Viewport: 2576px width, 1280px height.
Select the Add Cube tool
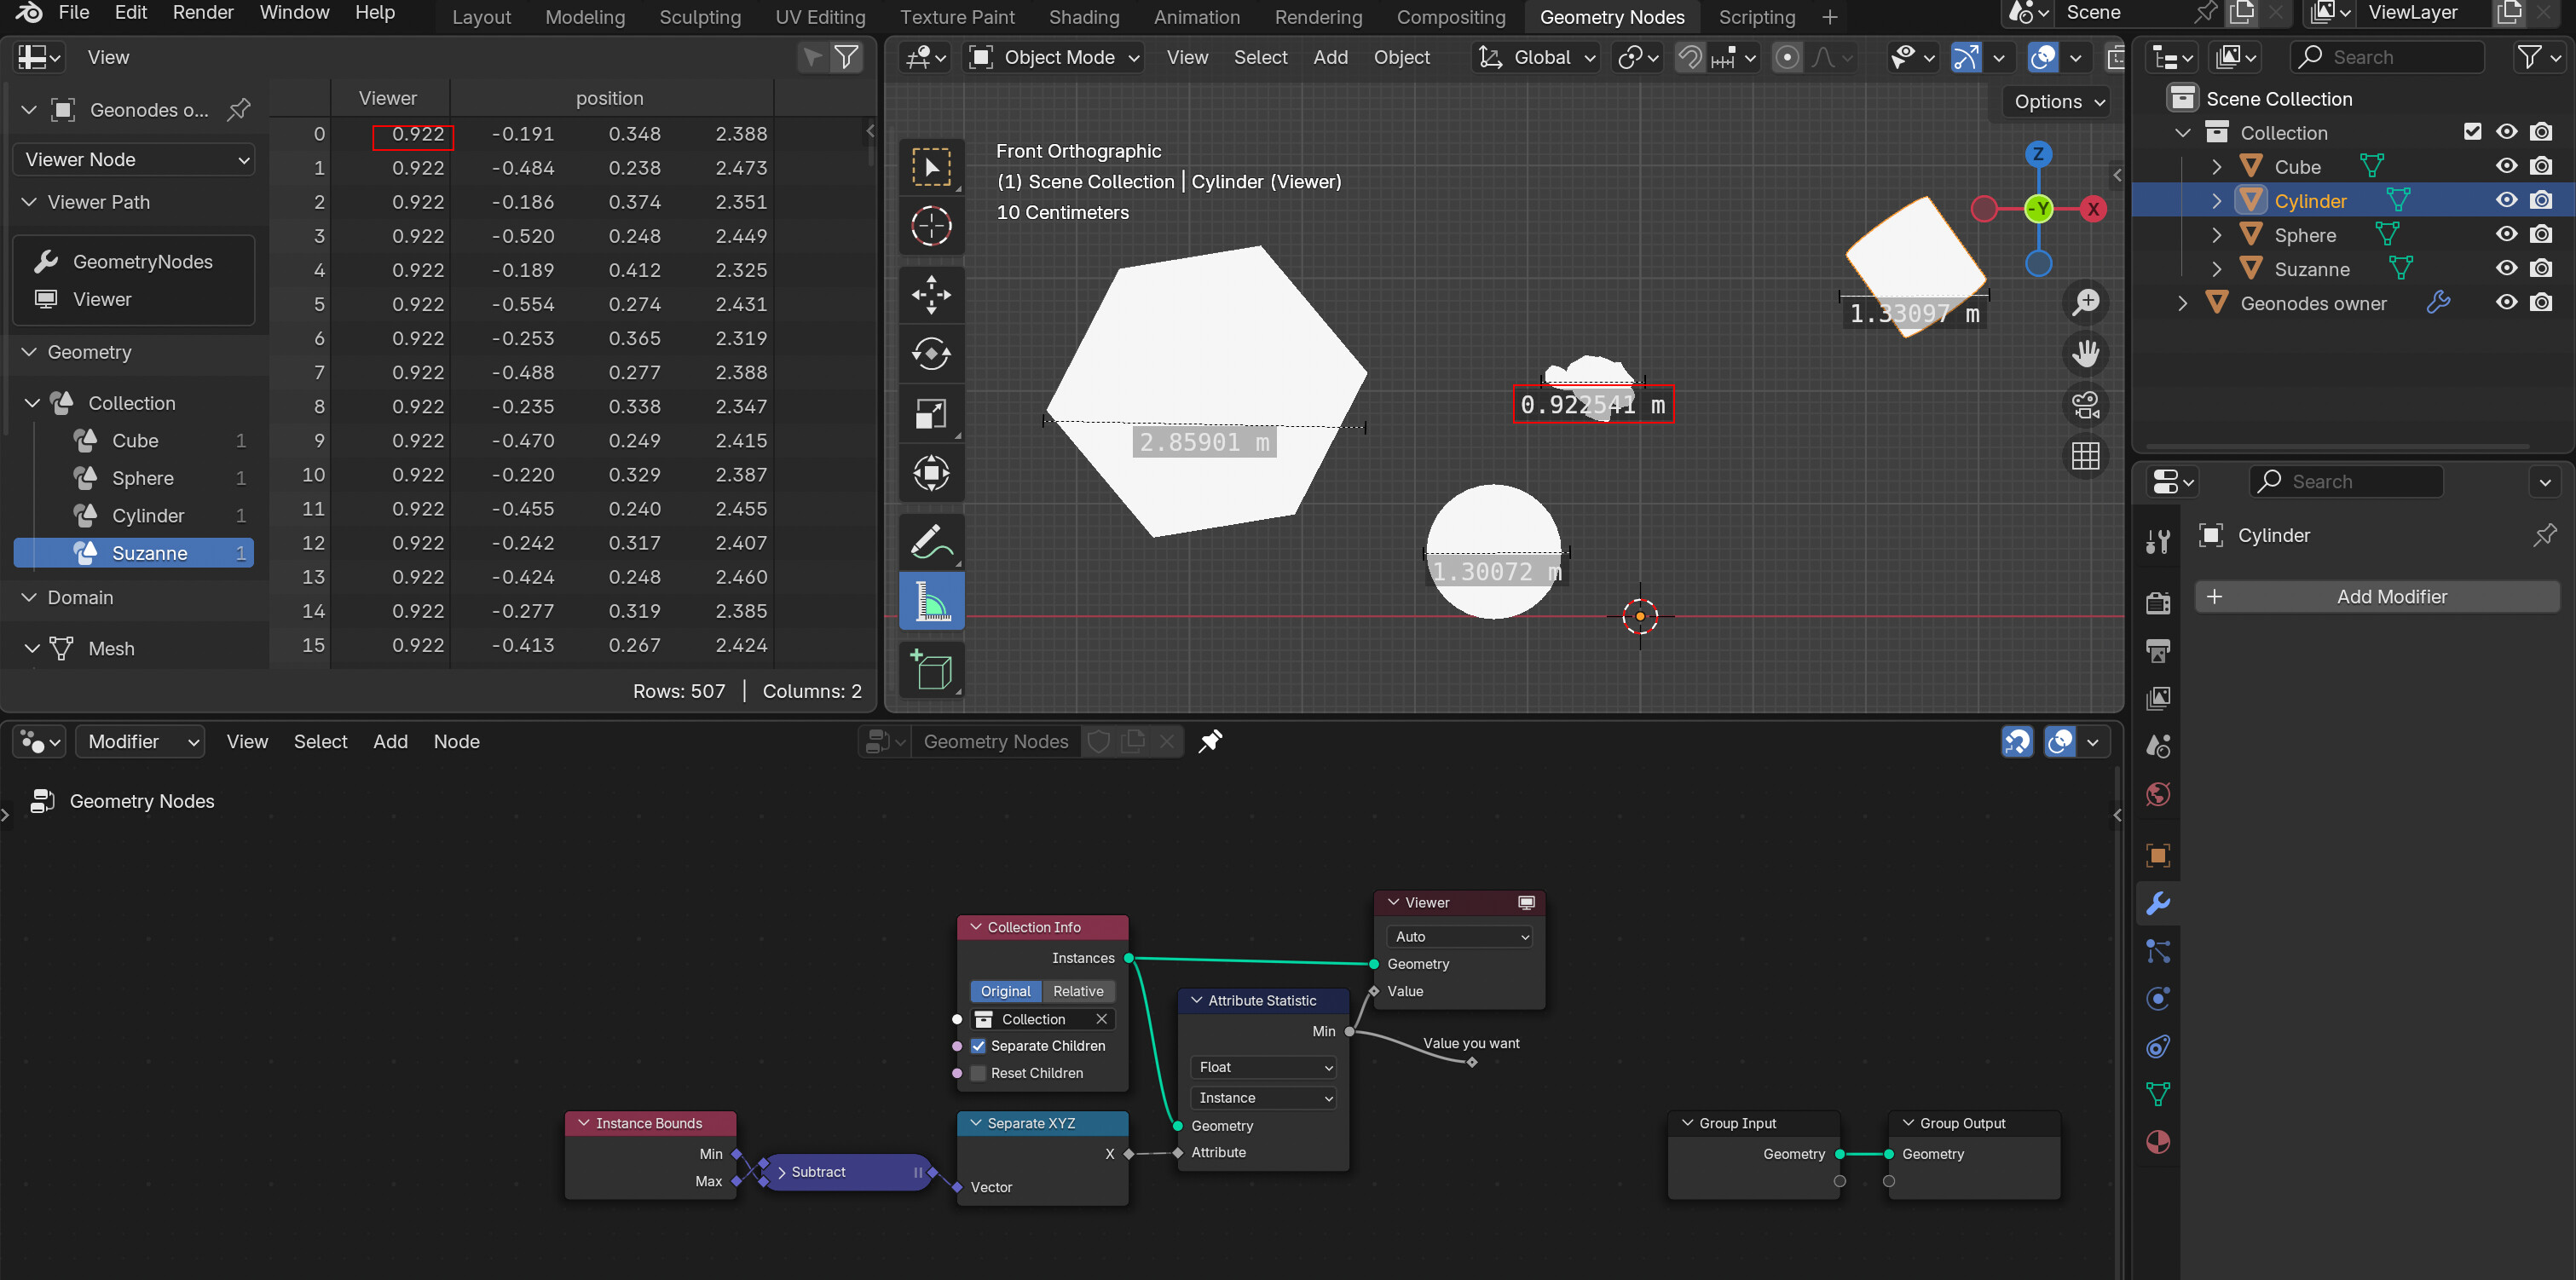click(931, 670)
